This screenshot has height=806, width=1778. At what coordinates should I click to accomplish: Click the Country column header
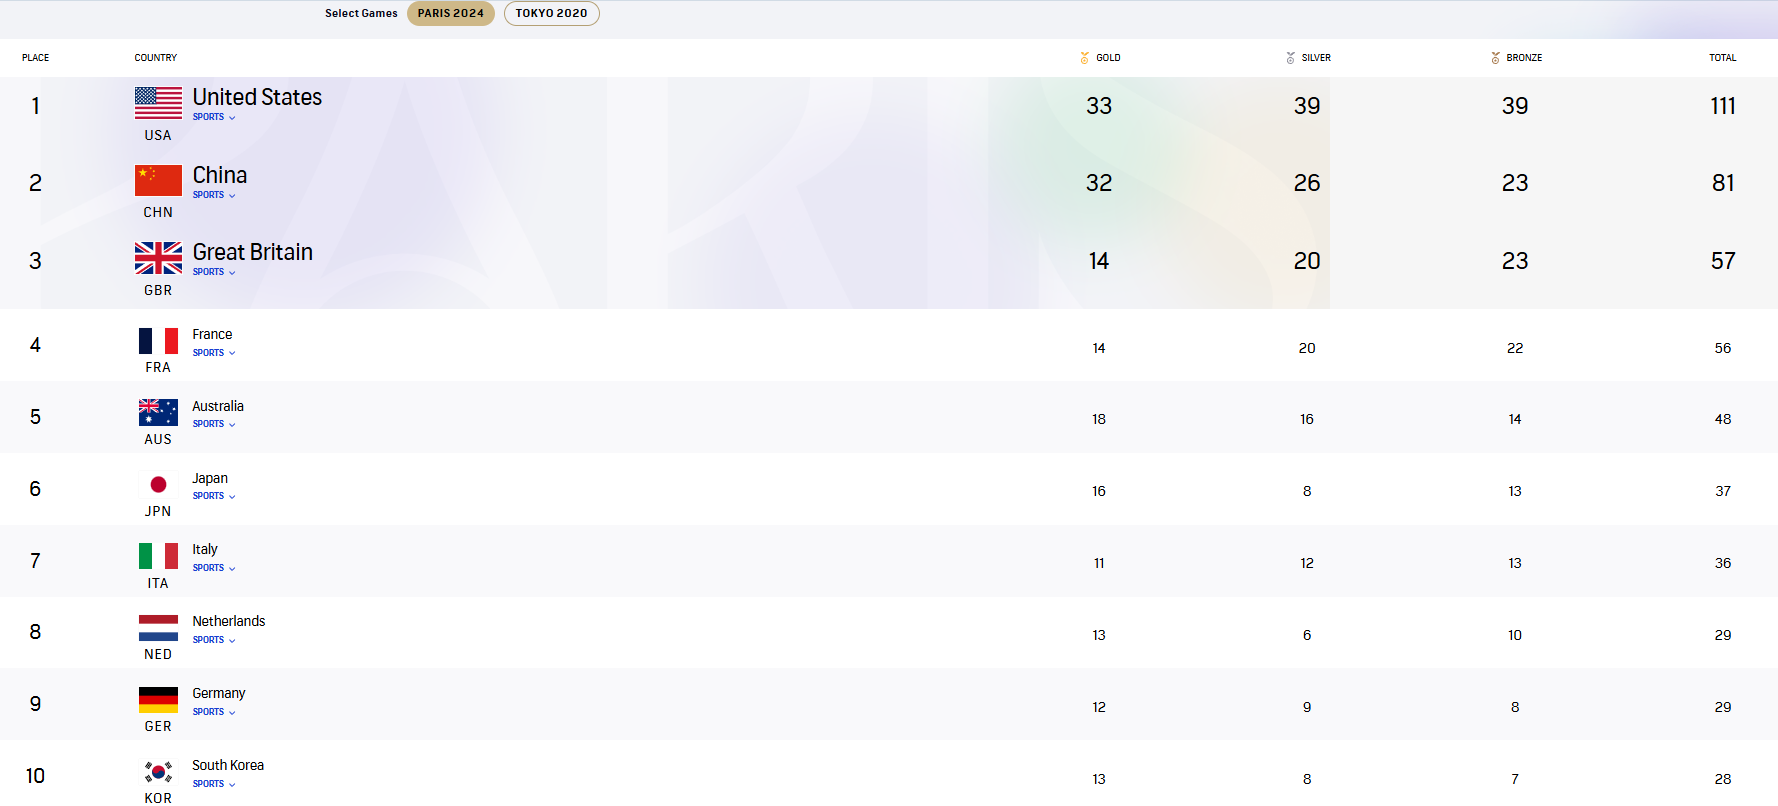(156, 58)
